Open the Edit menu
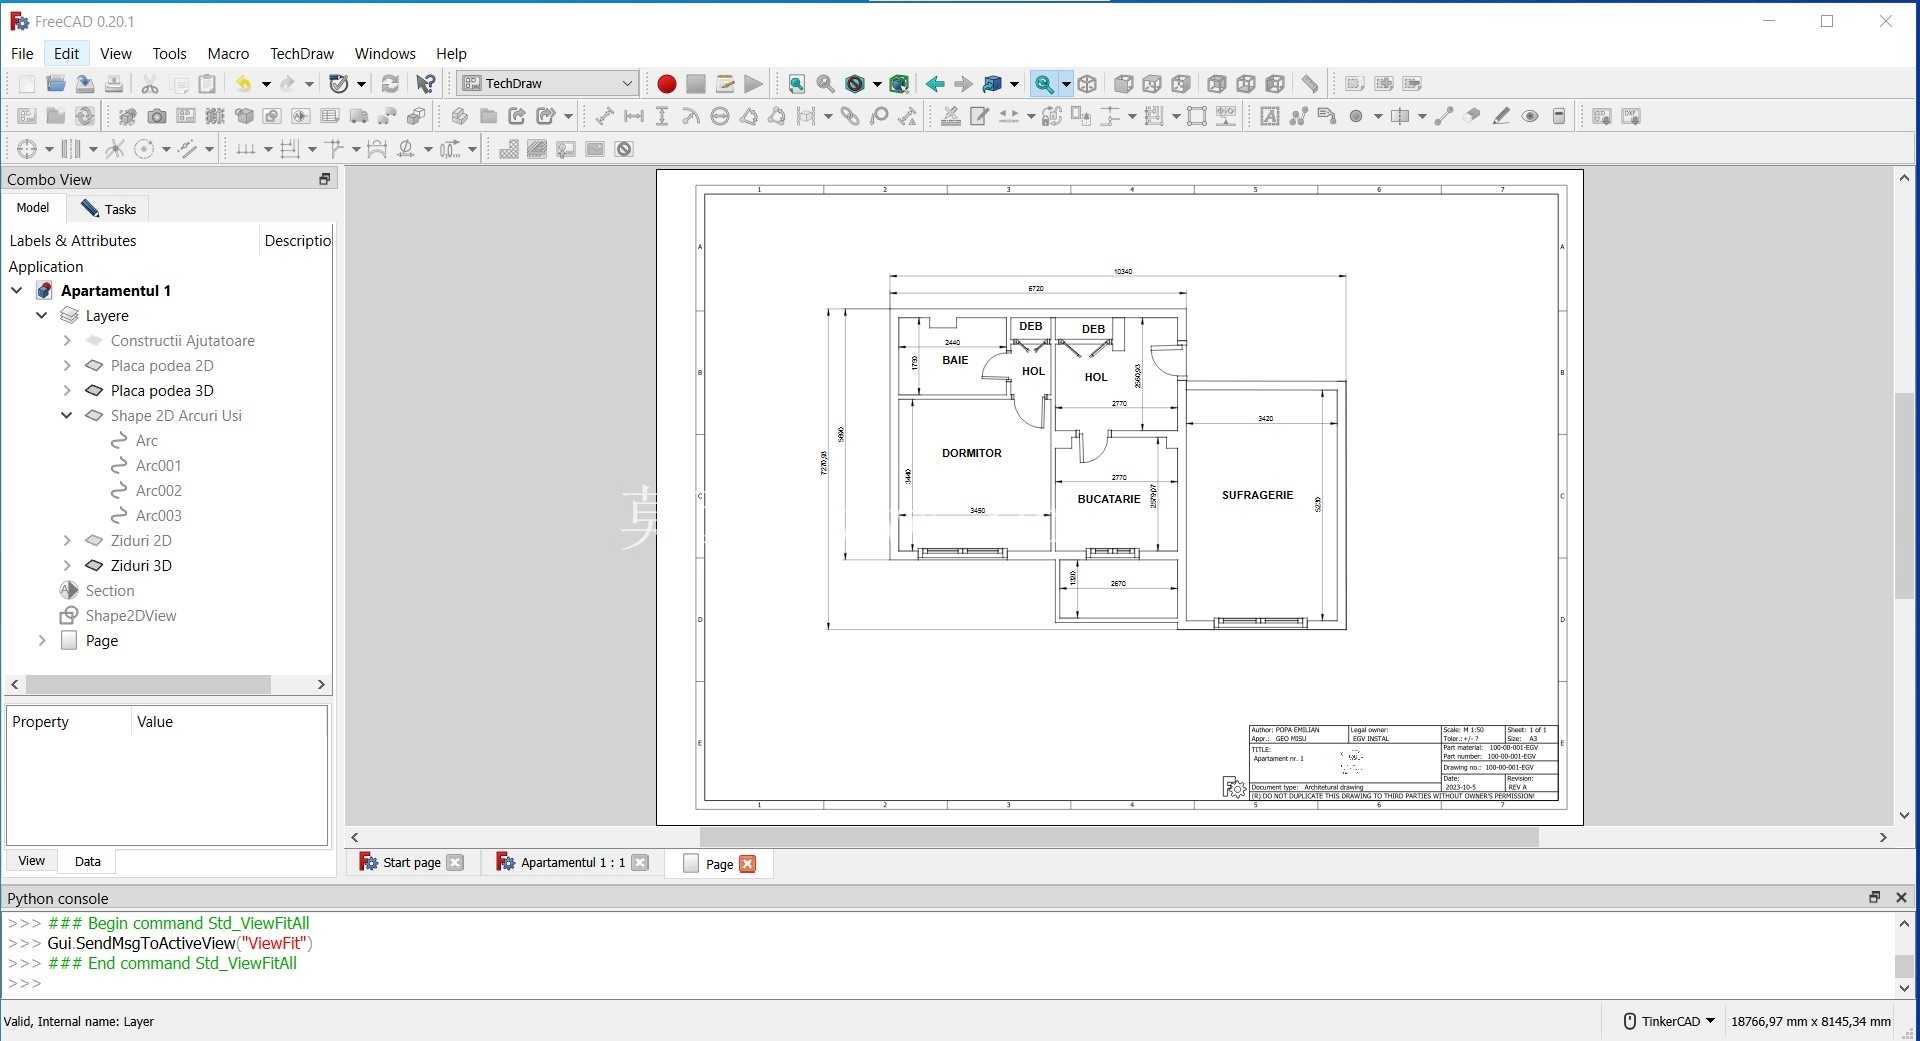This screenshot has height=1041, width=1920. [66, 54]
